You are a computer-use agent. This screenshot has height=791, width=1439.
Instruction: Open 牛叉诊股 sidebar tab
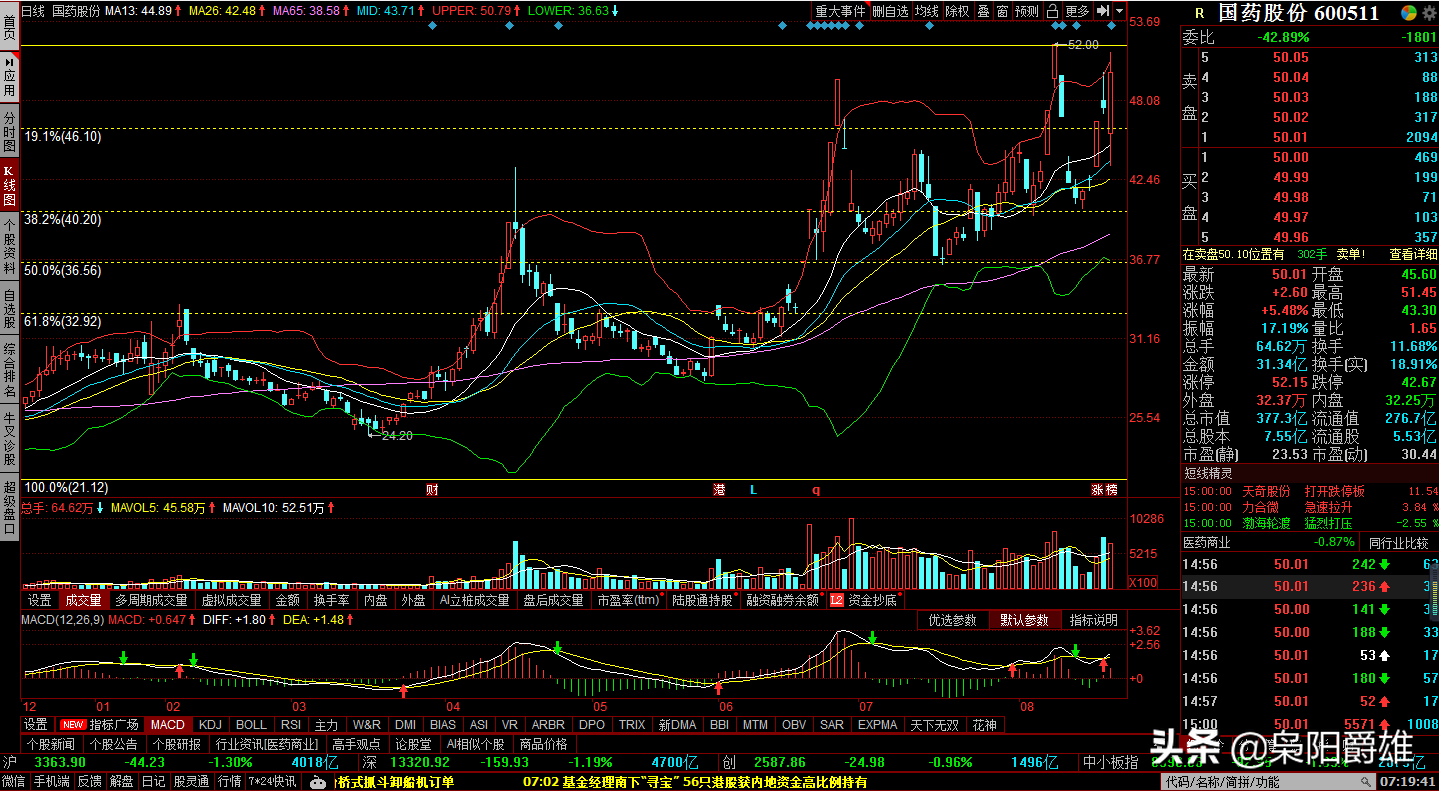tap(9, 436)
